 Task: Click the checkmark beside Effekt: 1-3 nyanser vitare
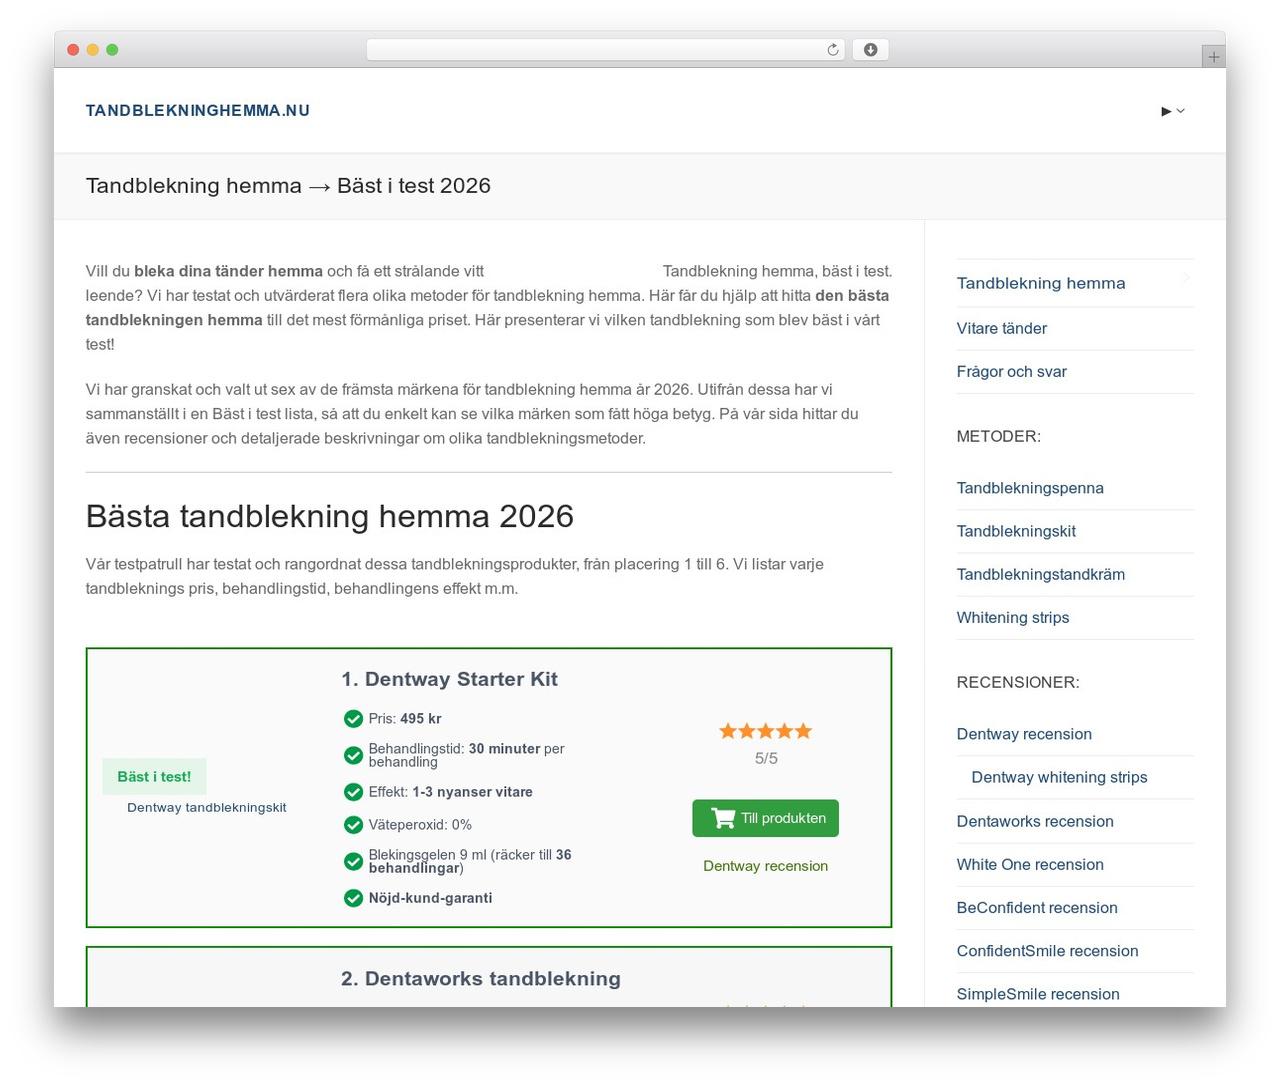click(x=353, y=792)
